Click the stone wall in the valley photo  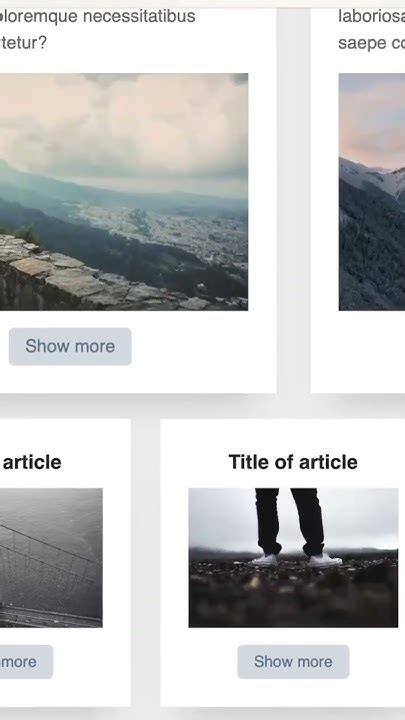click(69, 280)
